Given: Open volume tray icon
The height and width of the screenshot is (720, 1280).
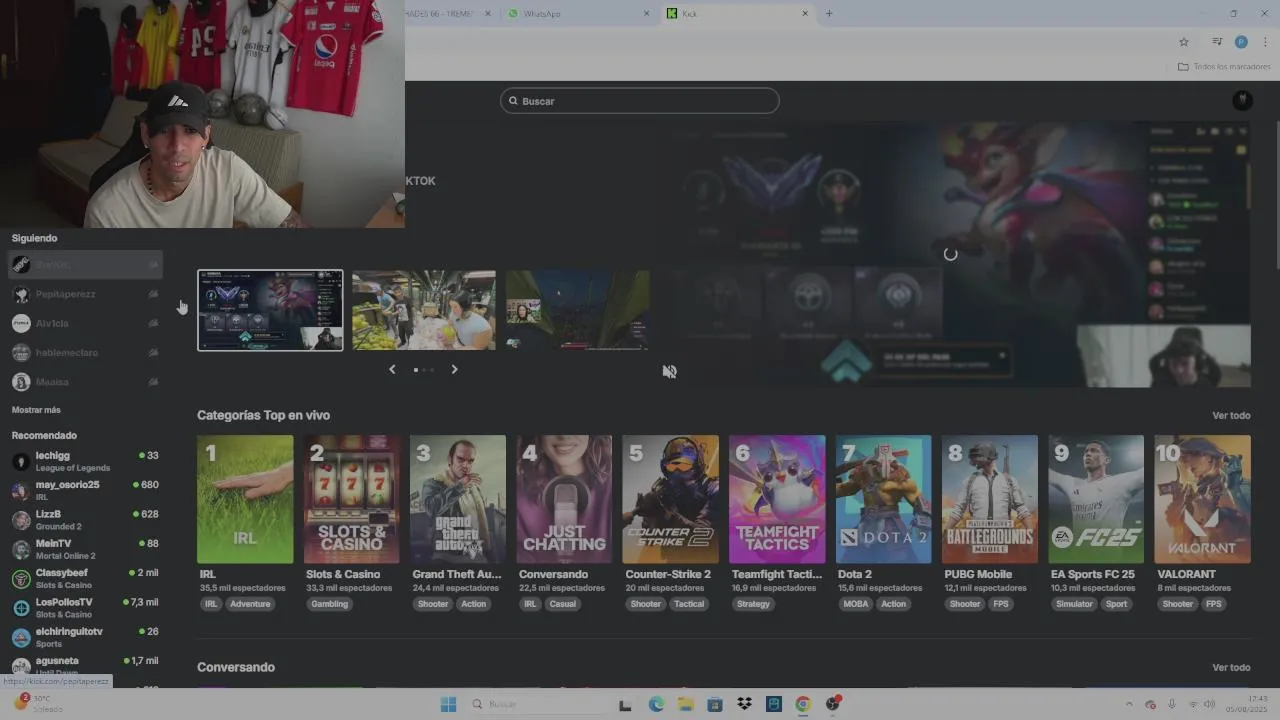Looking at the screenshot, I should pyautogui.click(x=1211, y=704).
